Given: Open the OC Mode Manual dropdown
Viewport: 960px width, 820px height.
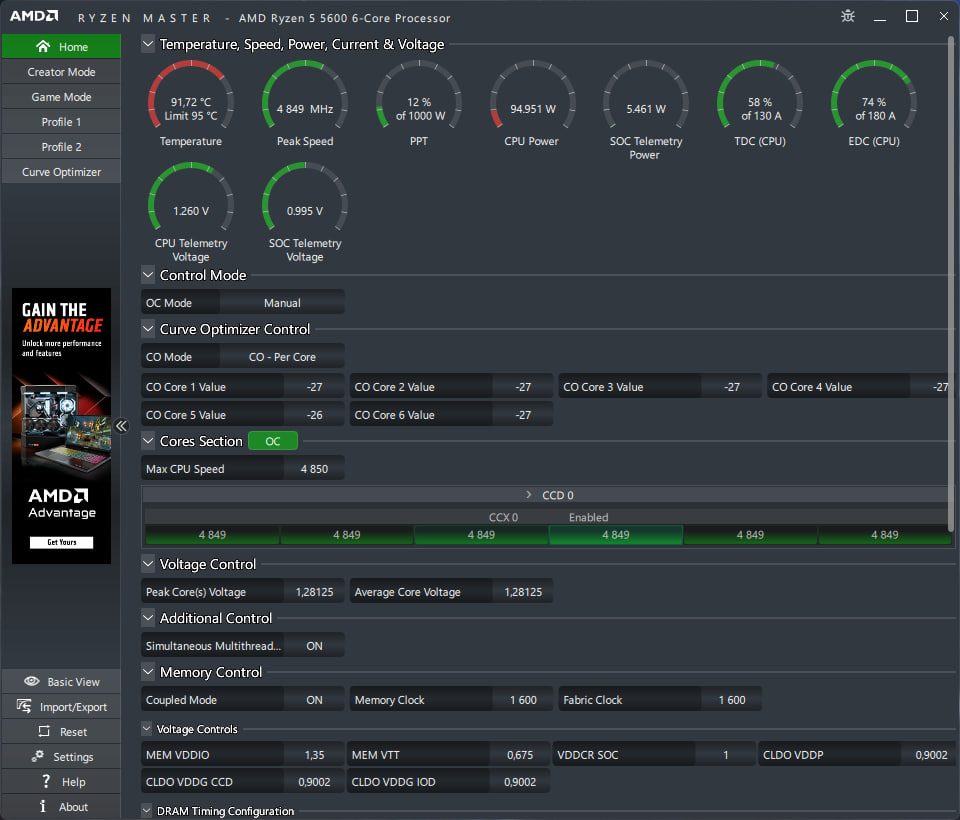Looking at the screenshot, I should (x=282, y=303).
